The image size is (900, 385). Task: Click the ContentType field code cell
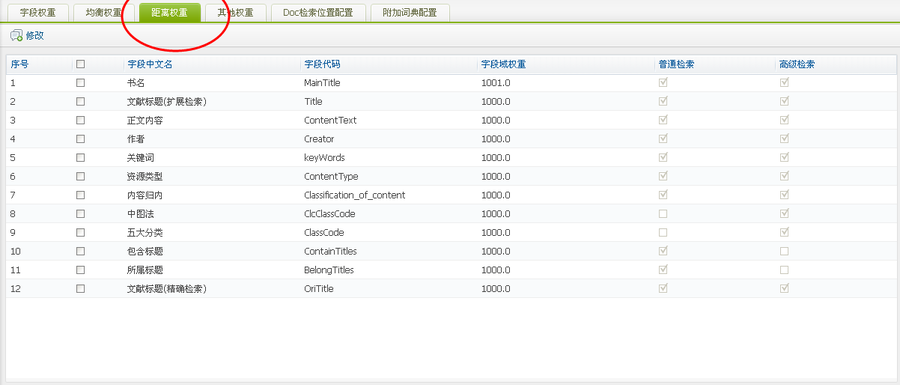tap(331, 176)
